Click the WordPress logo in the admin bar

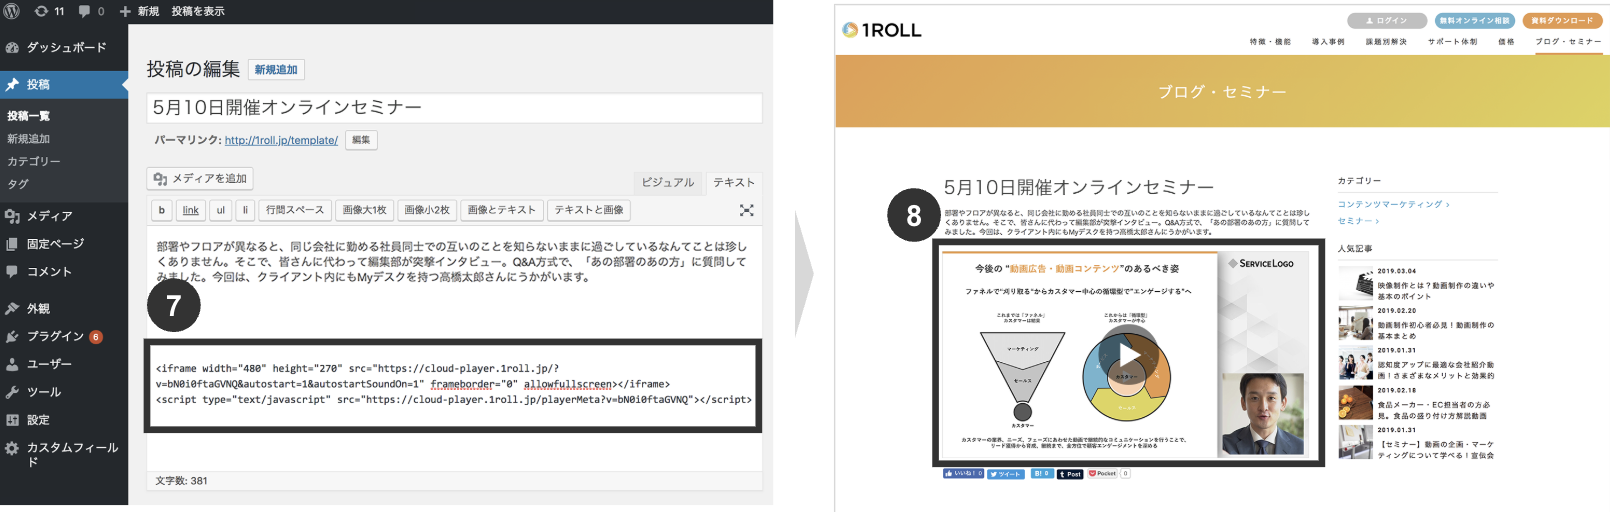coord(12,11)
